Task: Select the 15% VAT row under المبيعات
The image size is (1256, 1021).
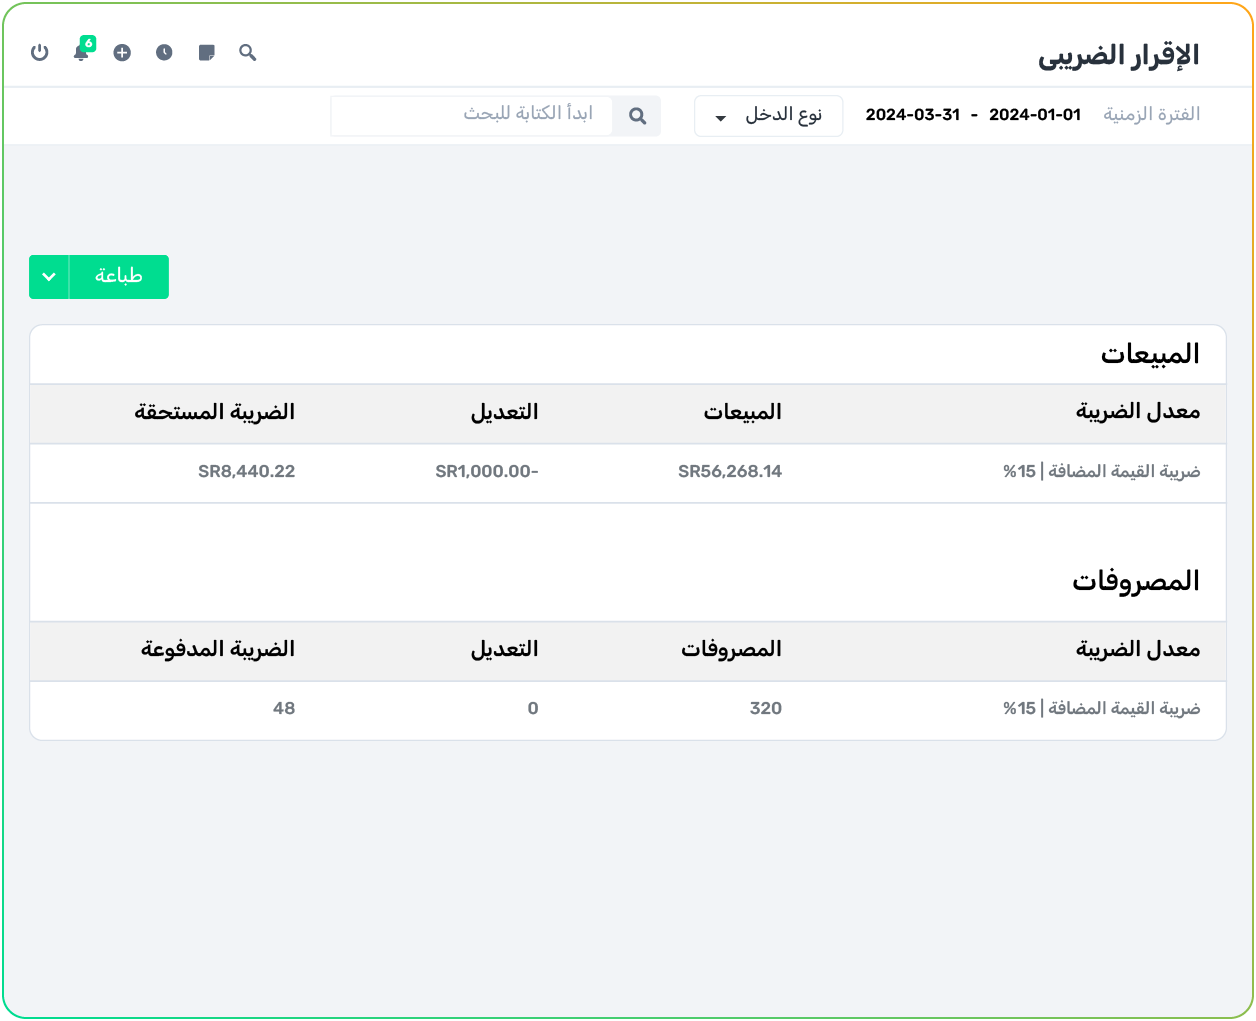Action: (1101, 472)
